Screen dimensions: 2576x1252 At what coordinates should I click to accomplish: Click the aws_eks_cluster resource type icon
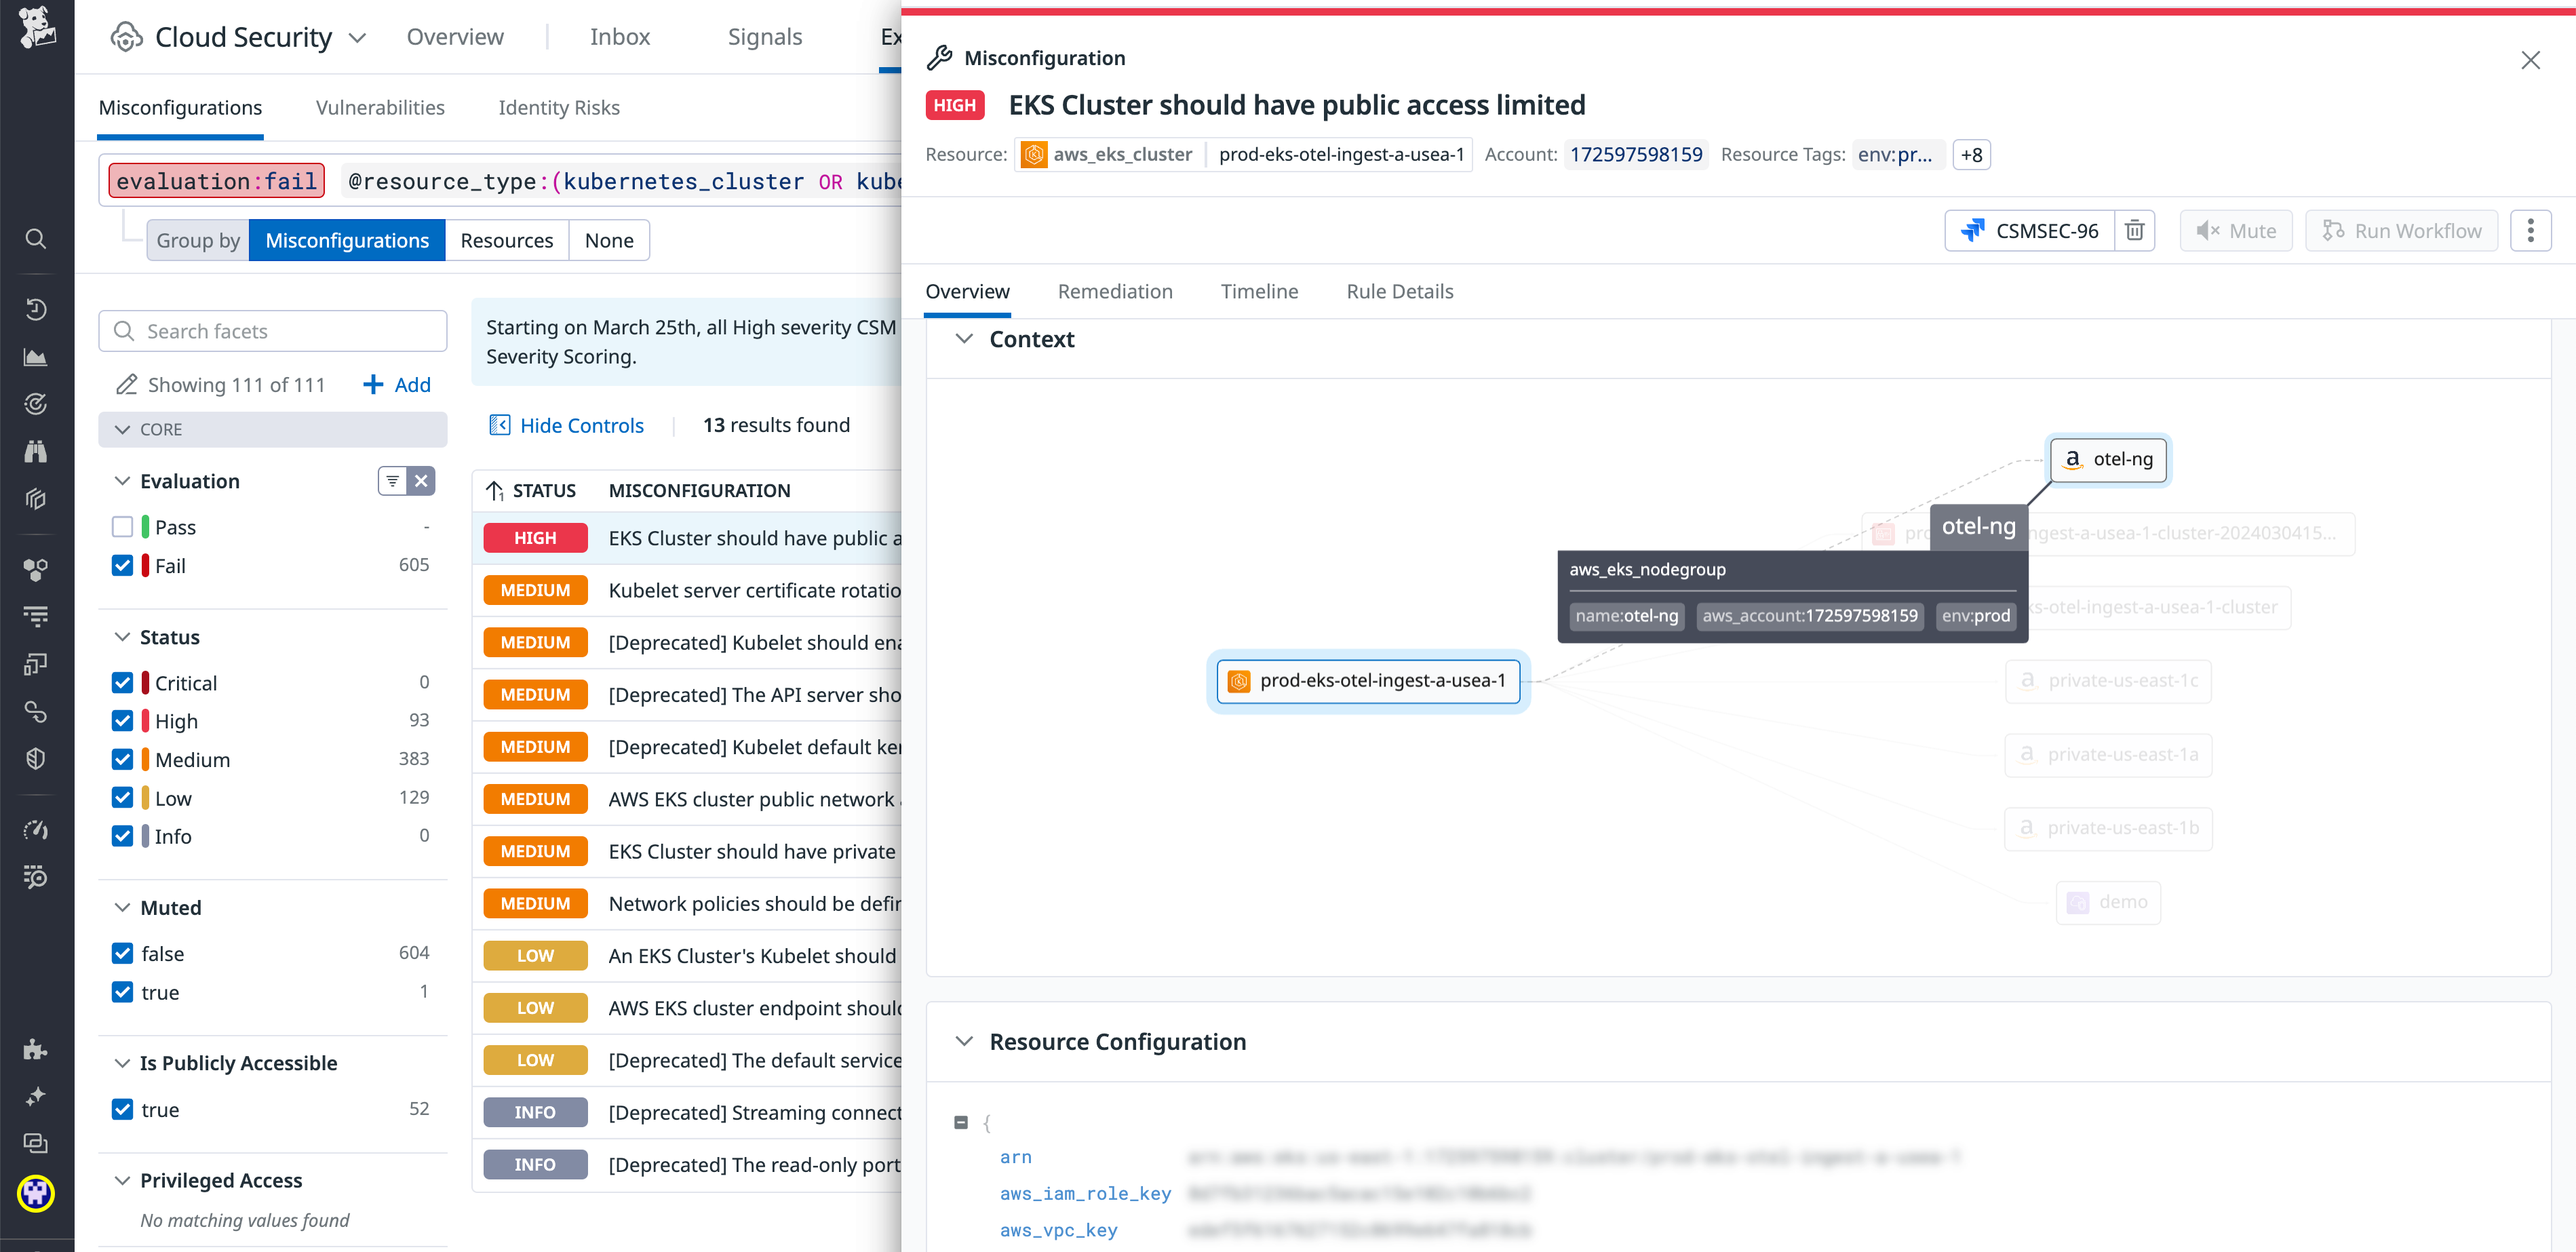click(1034, 154)
